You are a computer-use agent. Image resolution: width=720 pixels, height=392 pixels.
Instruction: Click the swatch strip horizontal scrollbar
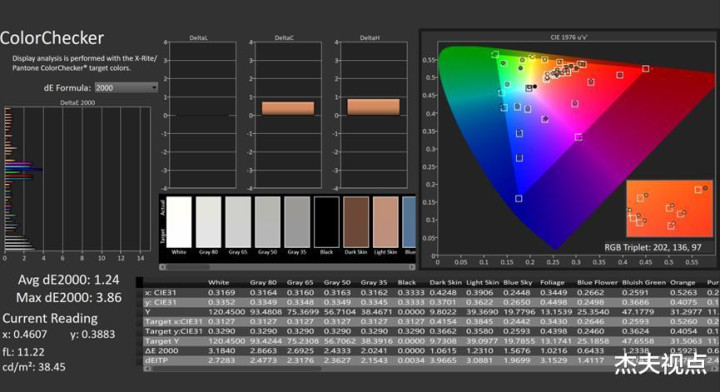coord(287,267)
